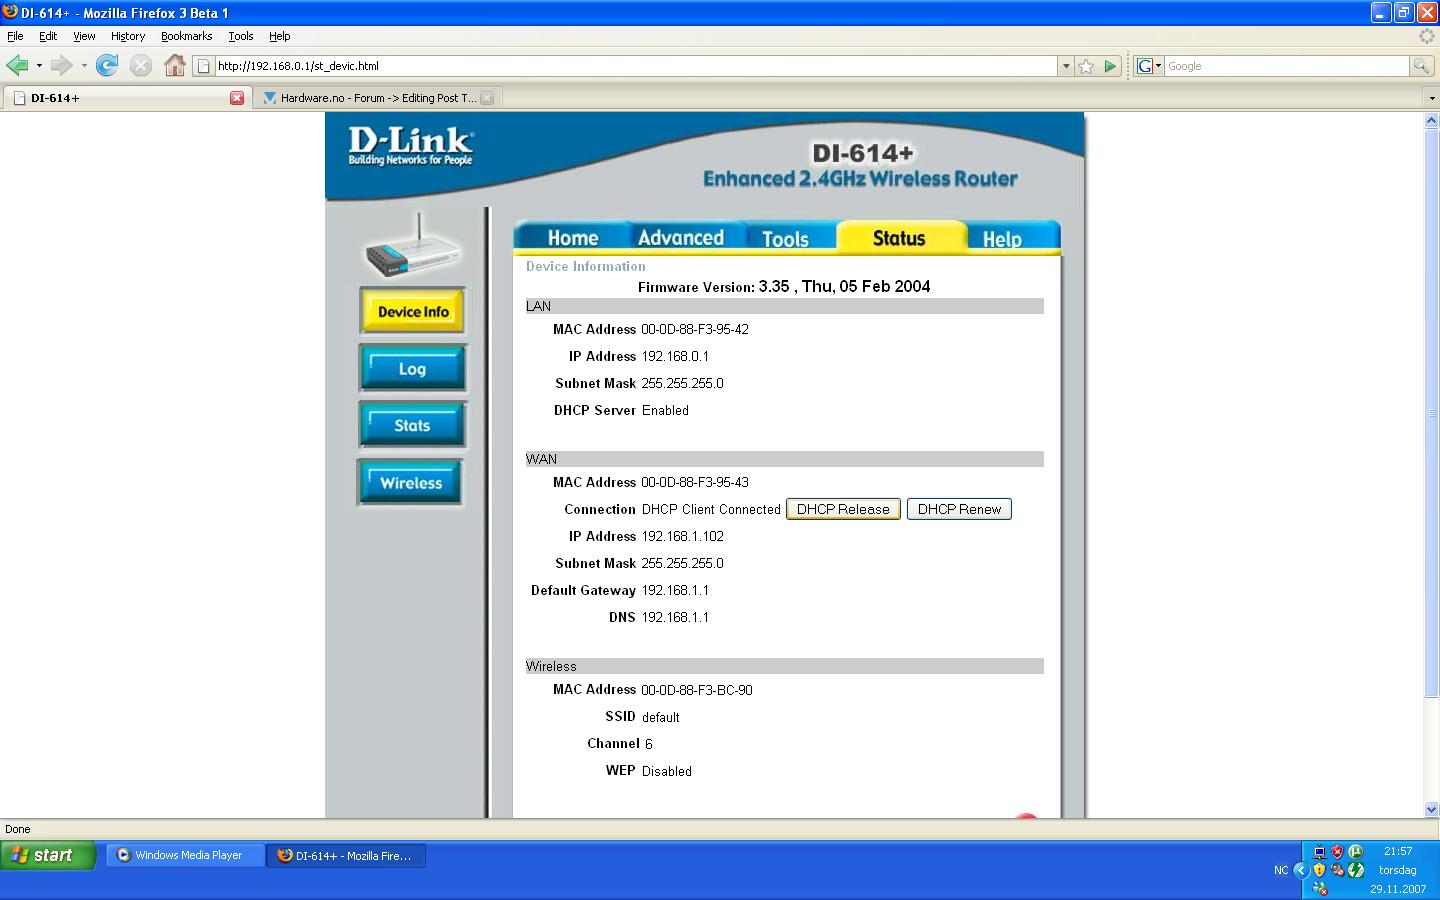This screenshot has width=1440, height=900.
Task: Click the NC language indicator in tray
Action: click(x=1281, y=870)
